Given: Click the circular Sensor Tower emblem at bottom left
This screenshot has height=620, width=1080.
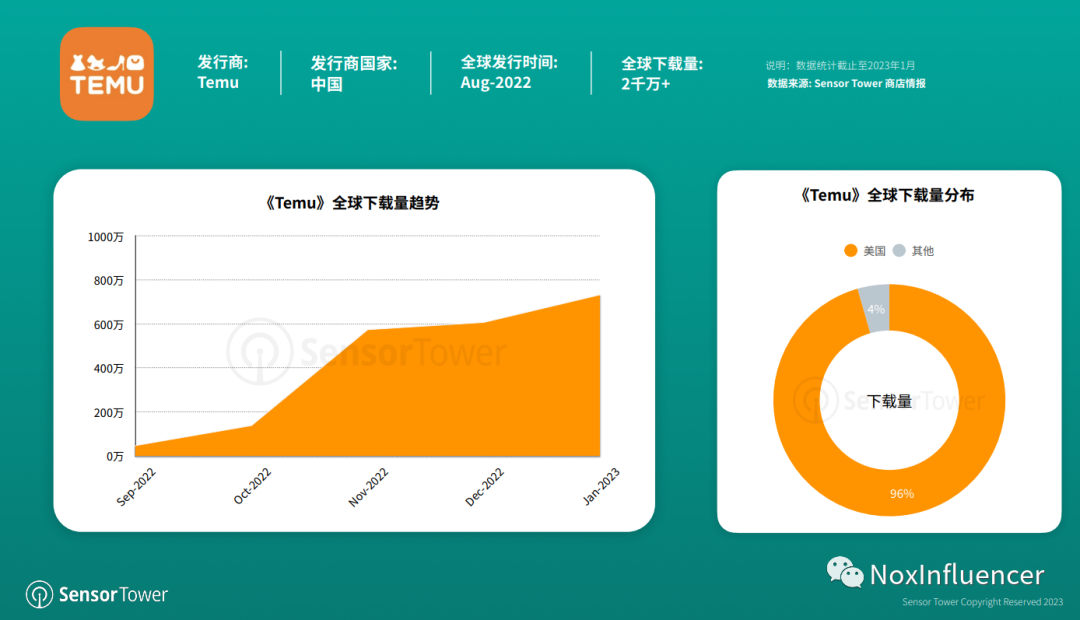Looking at the screenshot, I should [x=39, y=594].
